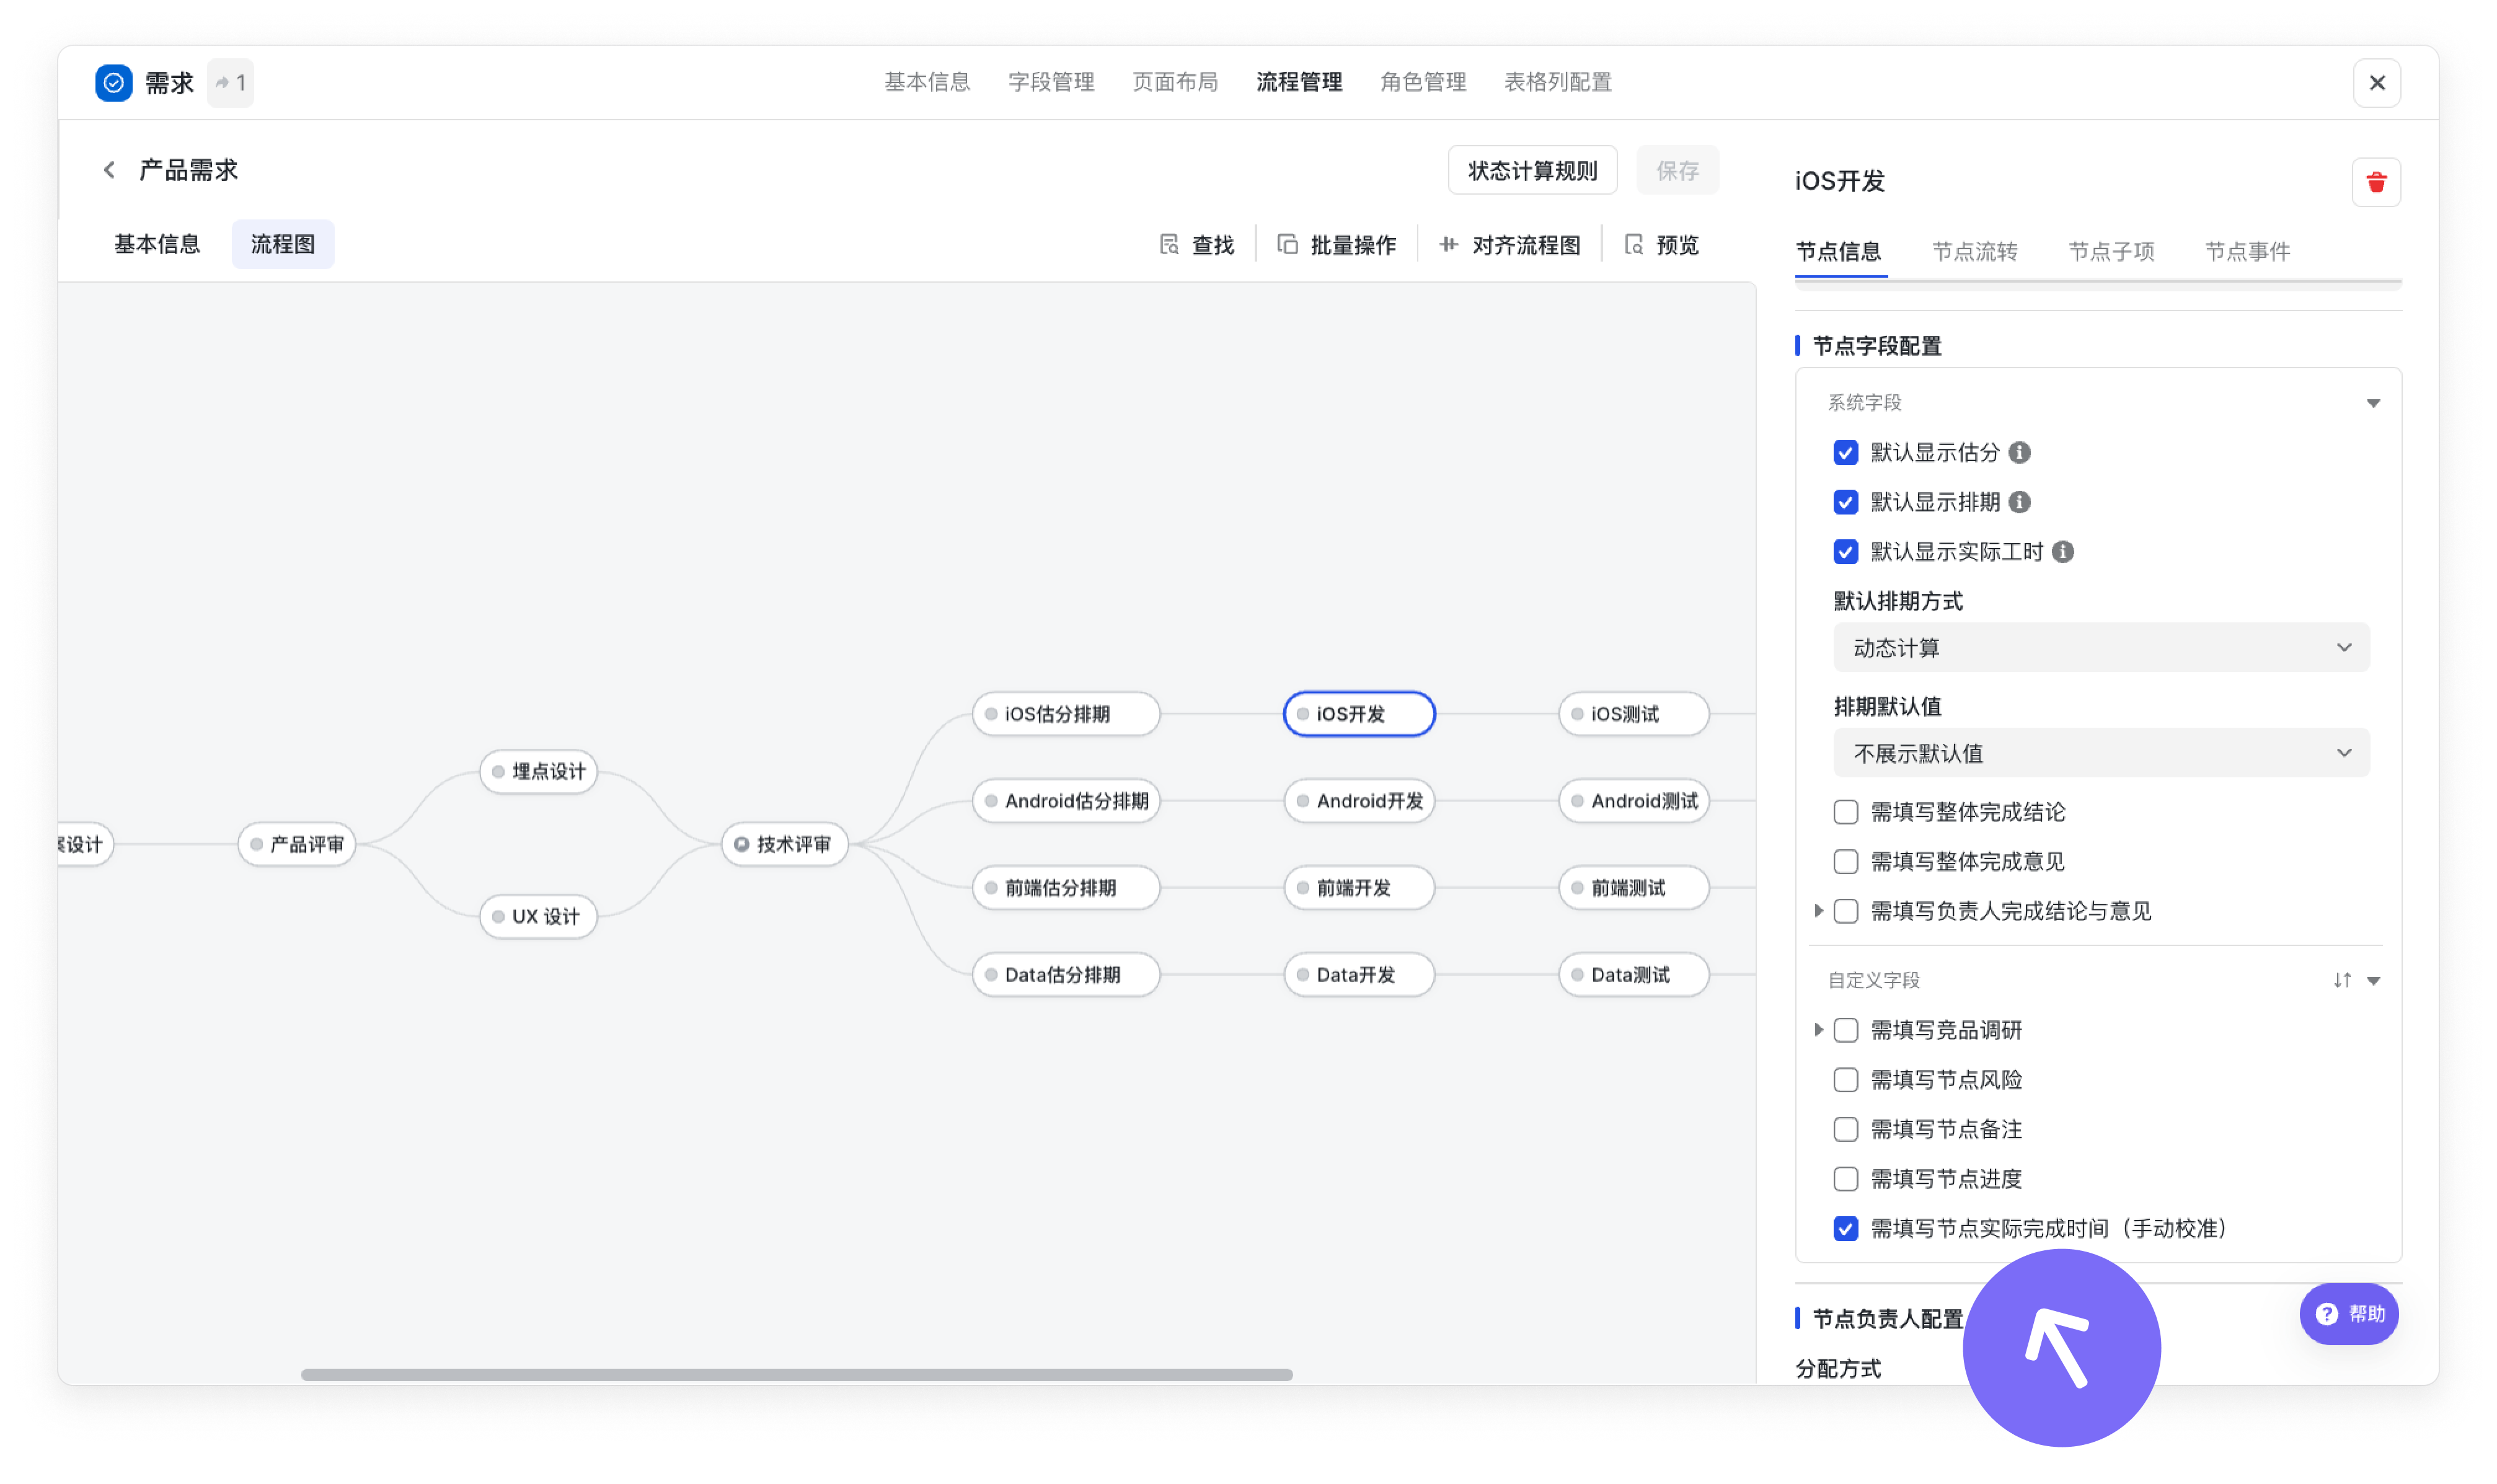
Task: Click the share arrow badge next to 需求
Action: (x=231, y=83)
